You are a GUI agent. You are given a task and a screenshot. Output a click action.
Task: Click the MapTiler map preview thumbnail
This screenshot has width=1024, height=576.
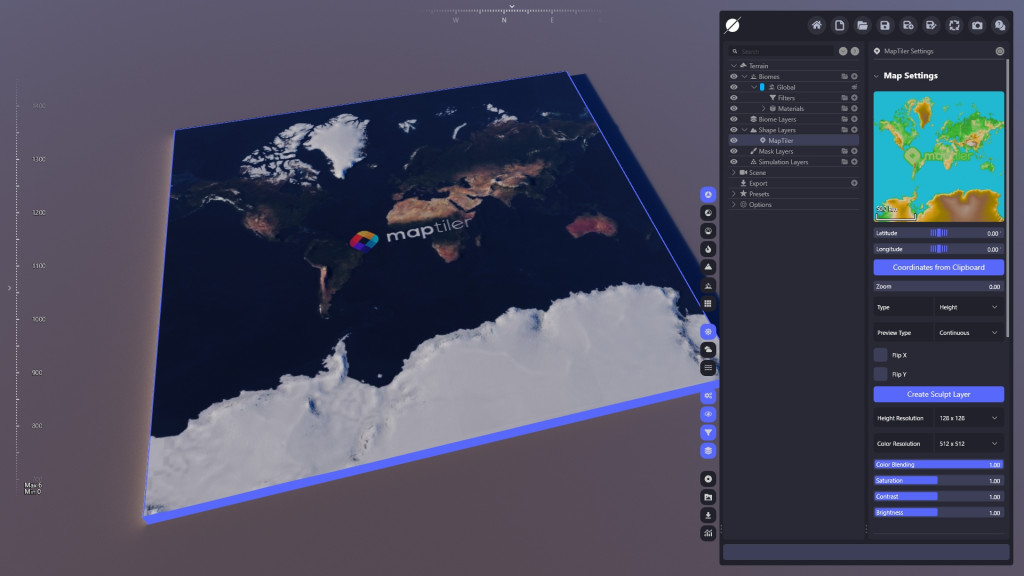(938, 157)
